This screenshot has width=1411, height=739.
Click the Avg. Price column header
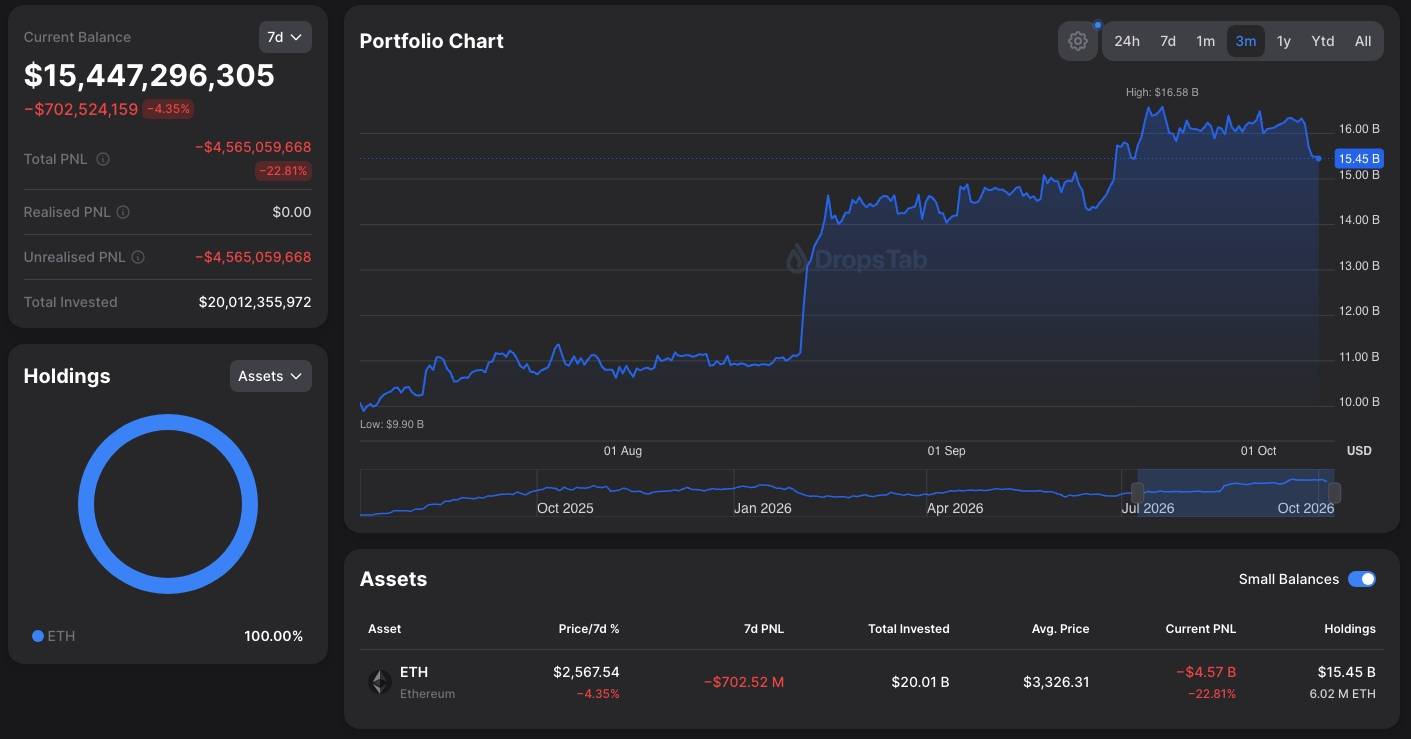point(1061,629)
